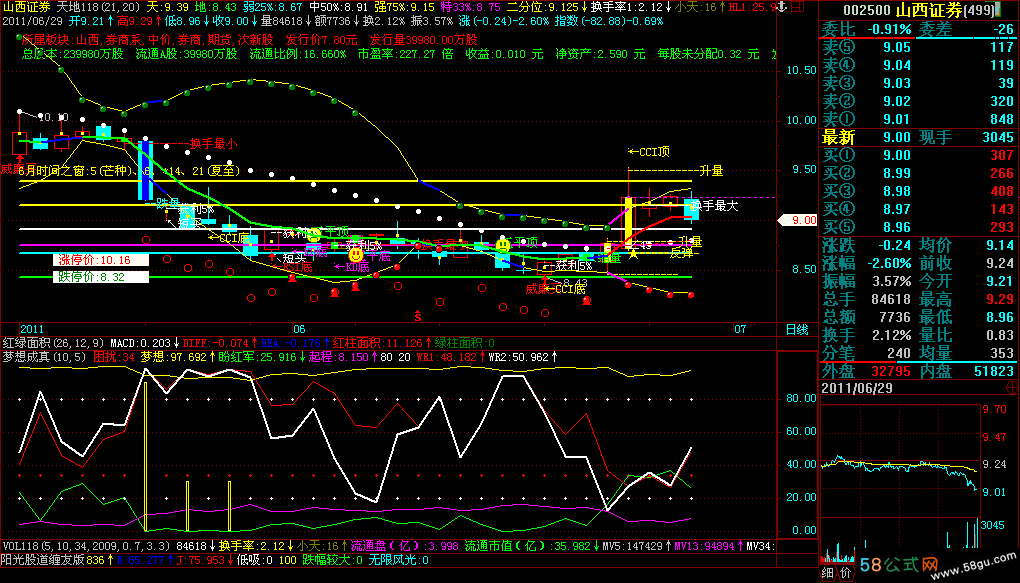Click the anchor icon above the price axis
Image resolution: width=1020 pixels, height=583 pixels.
coord(782,7)
